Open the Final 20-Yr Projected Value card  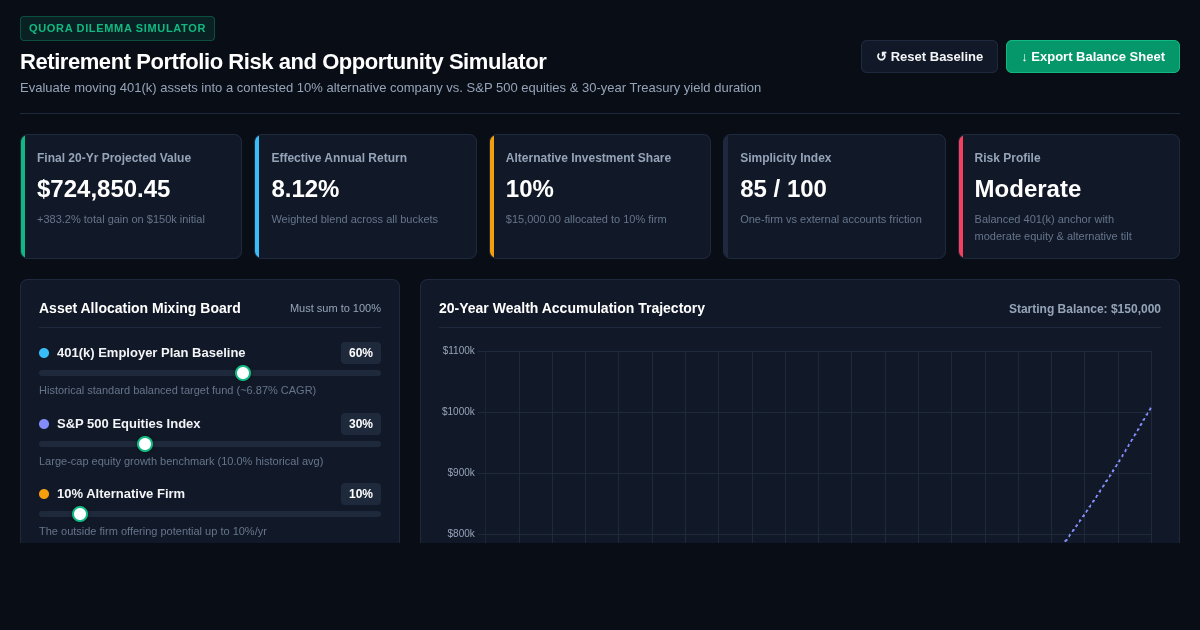point(131,197)
